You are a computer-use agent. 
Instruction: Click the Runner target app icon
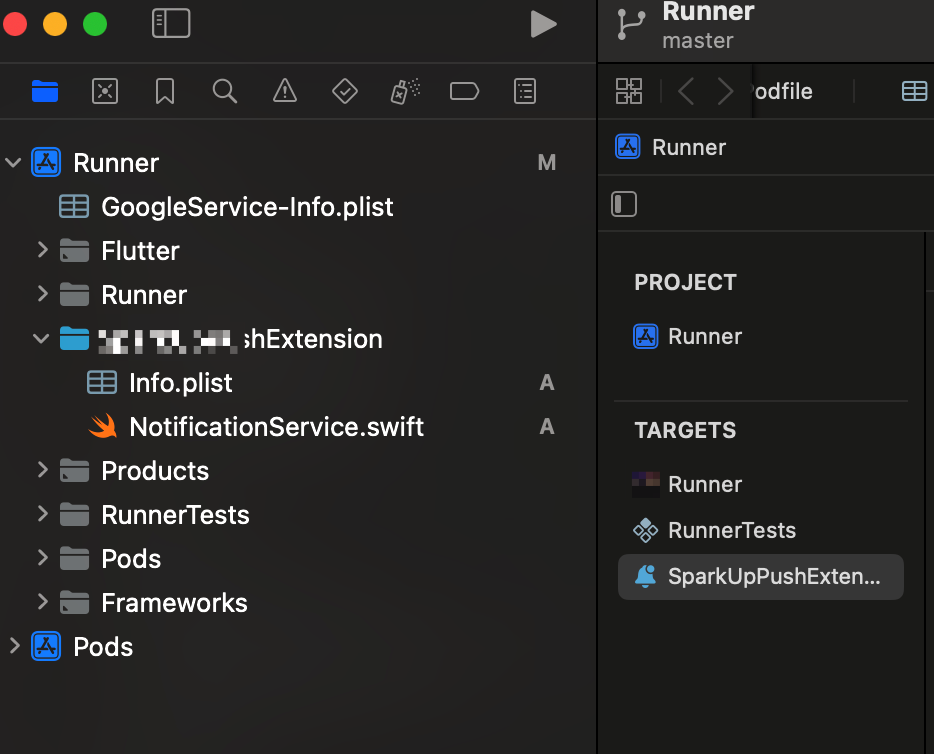click(646, 484)
